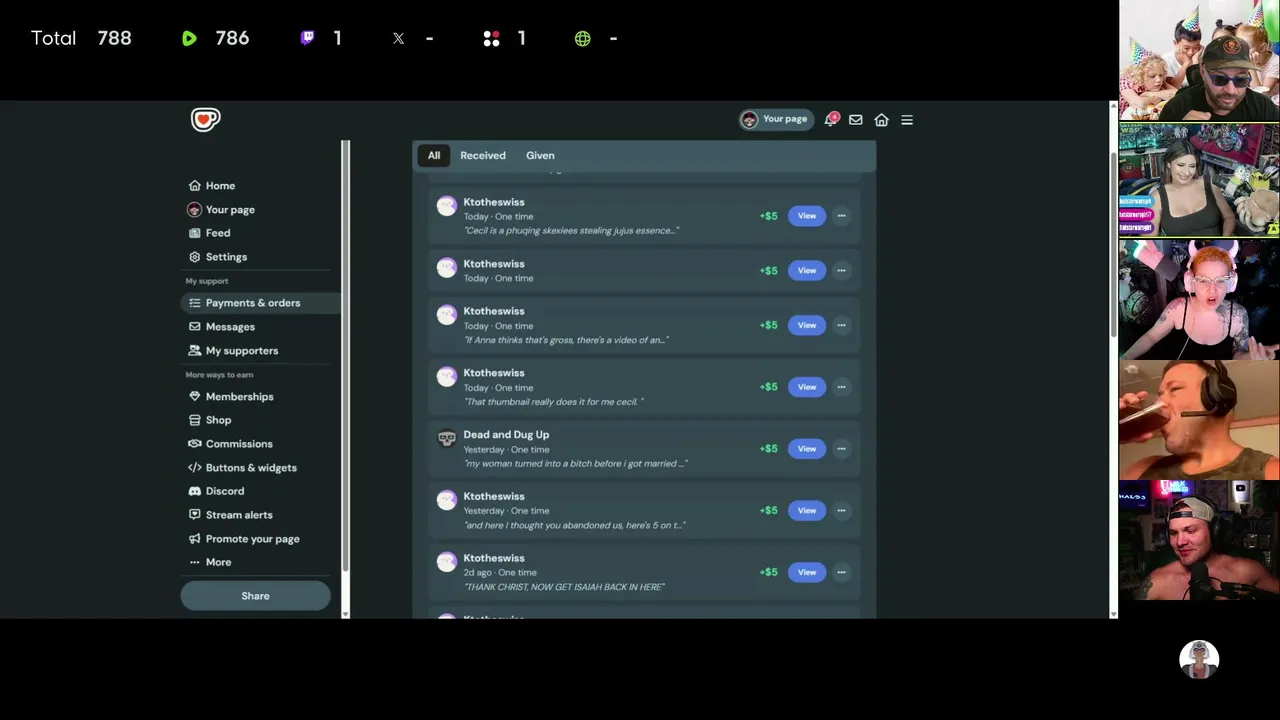1280x720 pixels.
Task: Click the Shop icon in the sidebar
Action: [x=195, y=420]
